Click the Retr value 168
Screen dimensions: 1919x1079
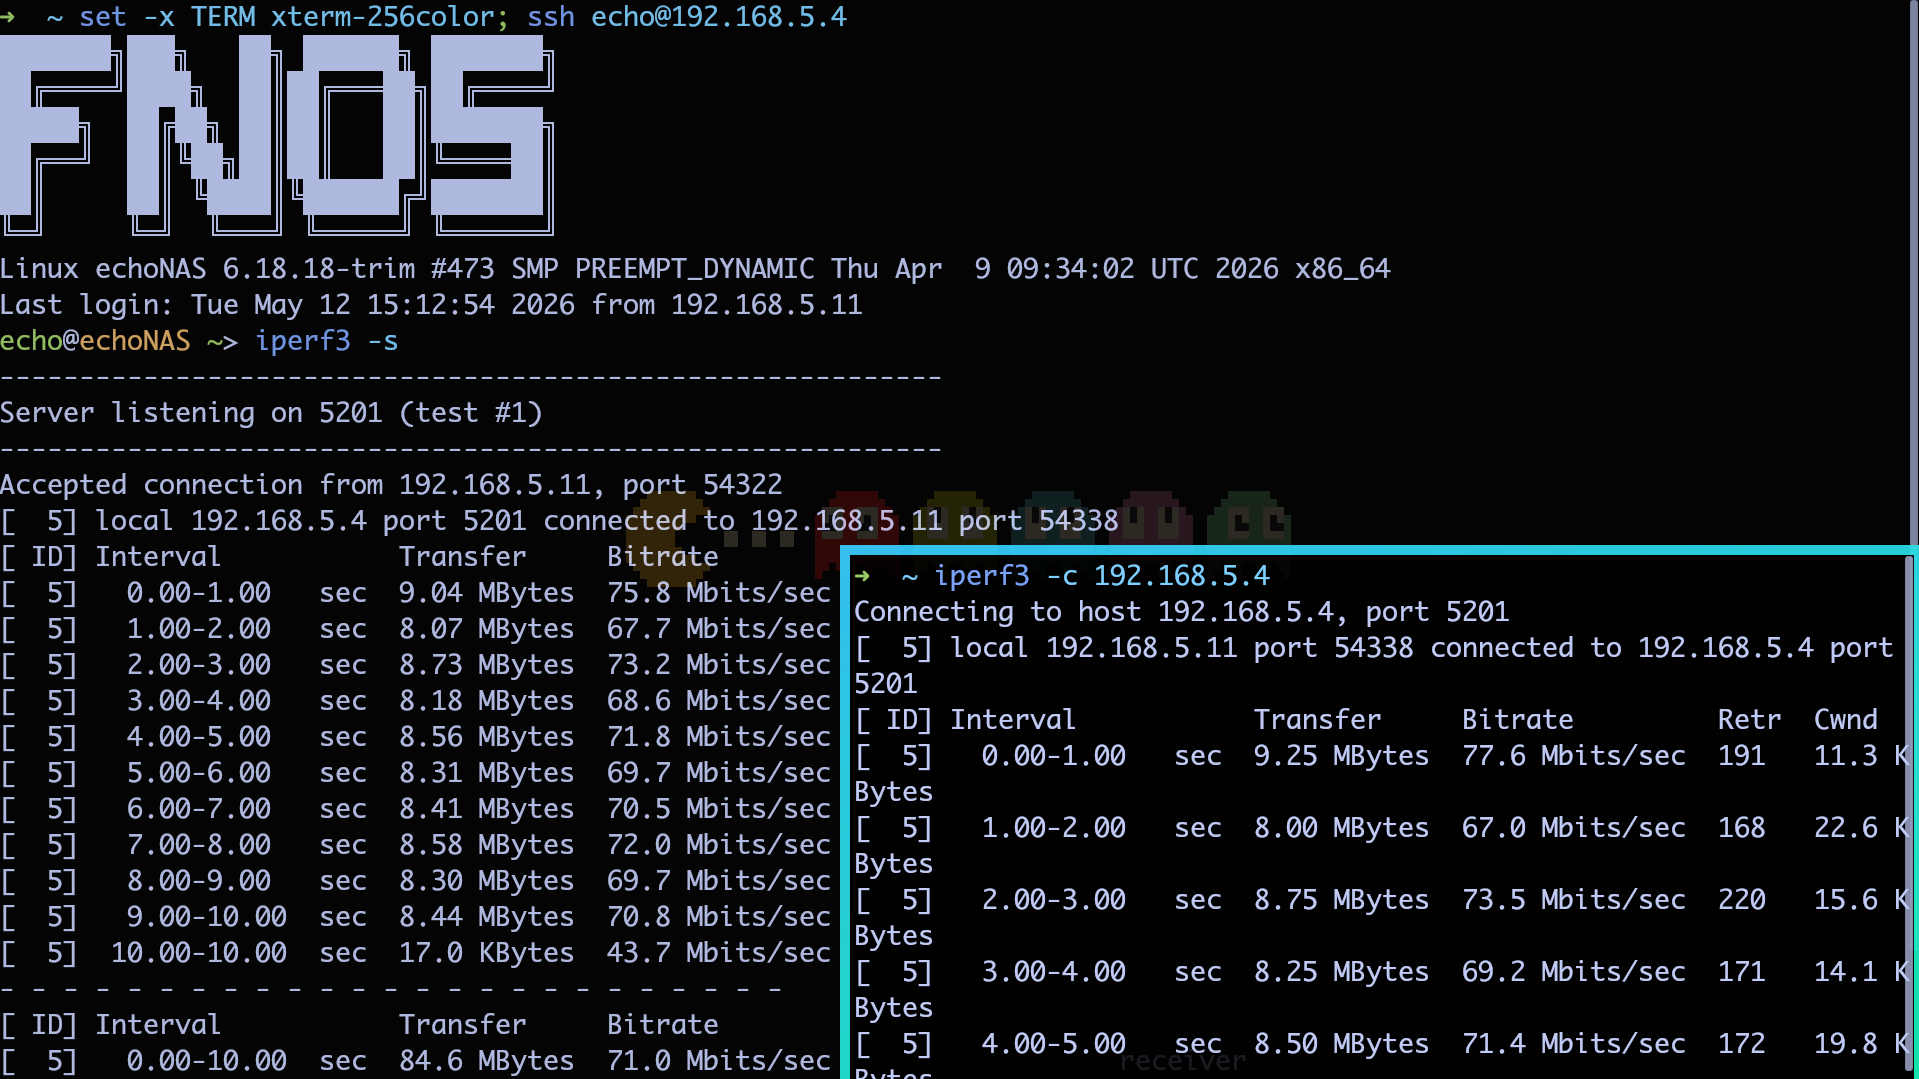[1742, 828]
